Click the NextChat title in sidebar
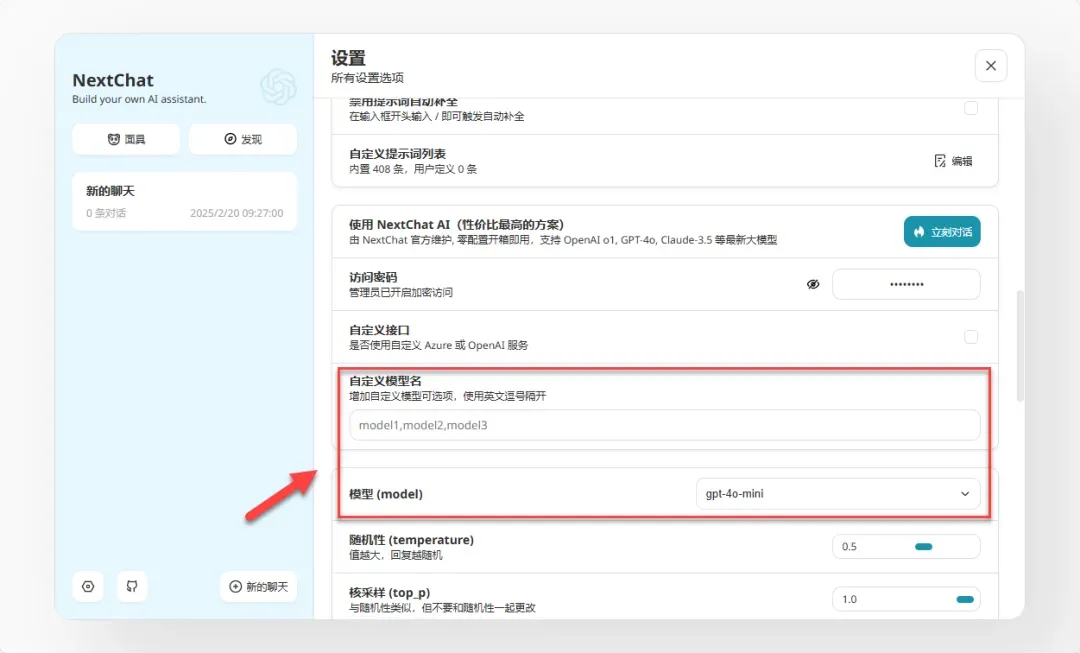Viewport: 1080px width, 653px height. pyautogui.click(x=113, y=81)
